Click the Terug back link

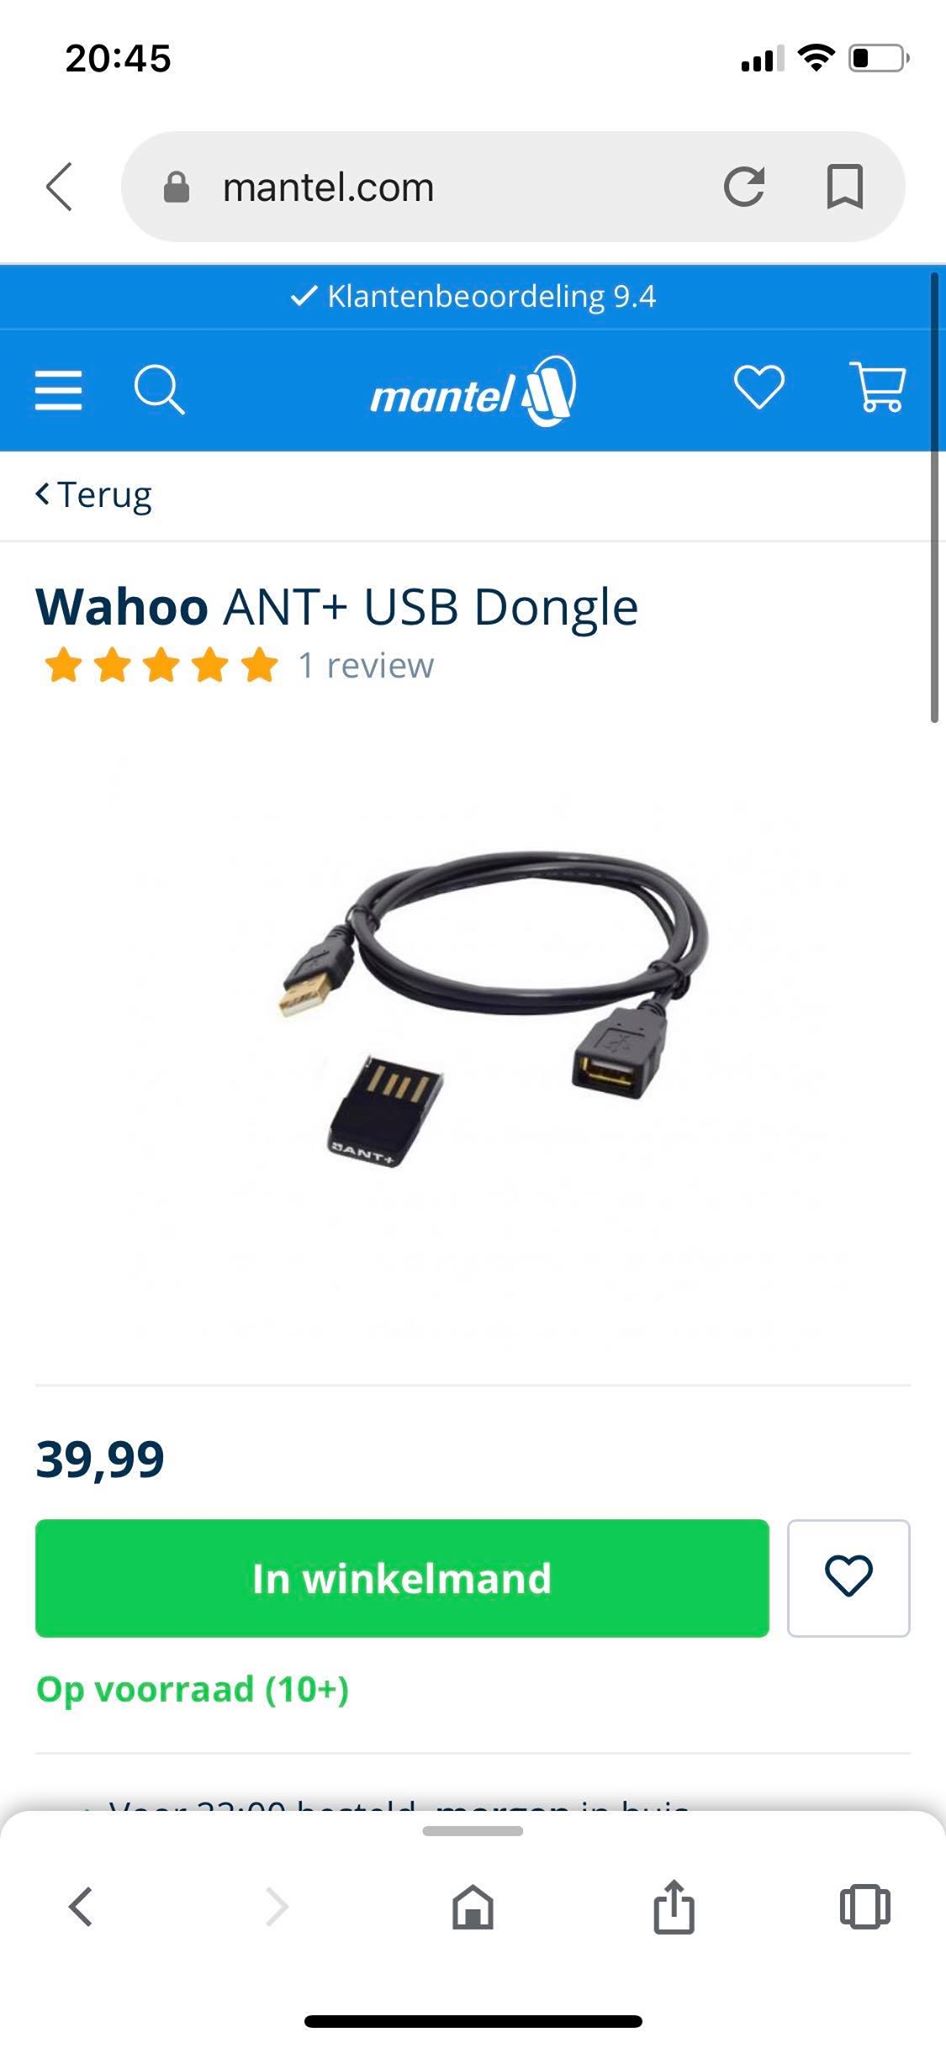click(x=94, y=494)
